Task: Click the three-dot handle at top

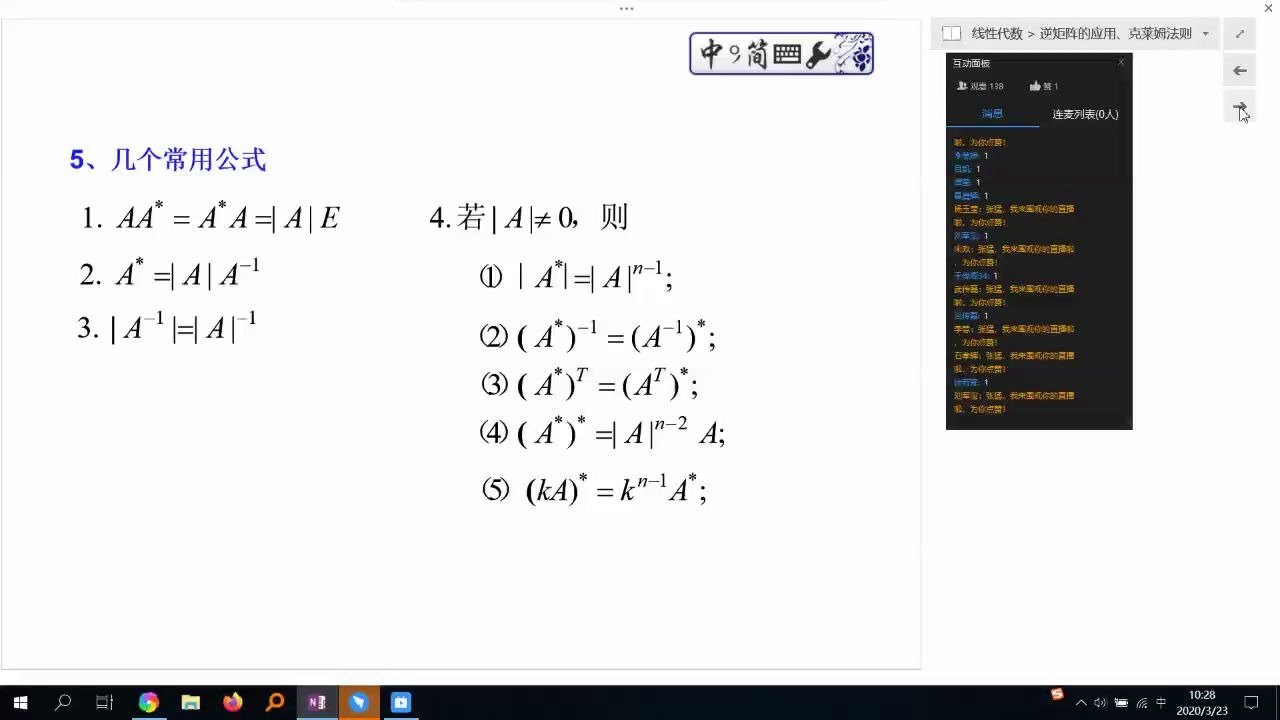Action: point(627,8)
